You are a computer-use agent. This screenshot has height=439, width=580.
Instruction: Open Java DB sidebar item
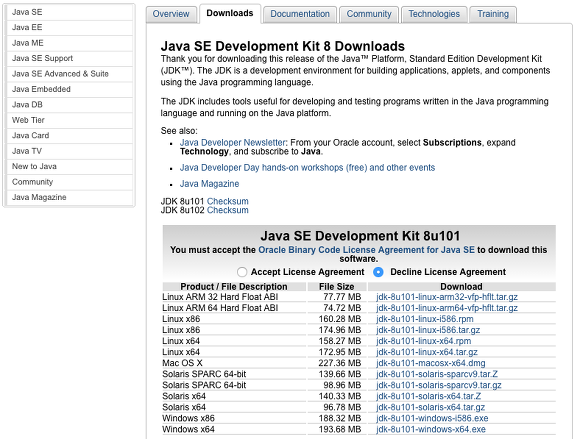point(70,105)
